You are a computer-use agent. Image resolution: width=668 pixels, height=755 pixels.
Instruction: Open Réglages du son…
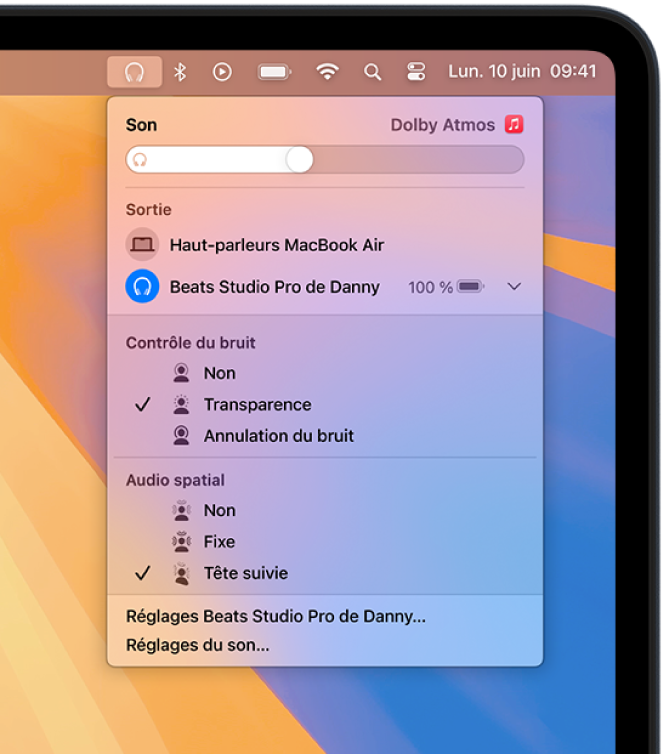click(197, 645)
